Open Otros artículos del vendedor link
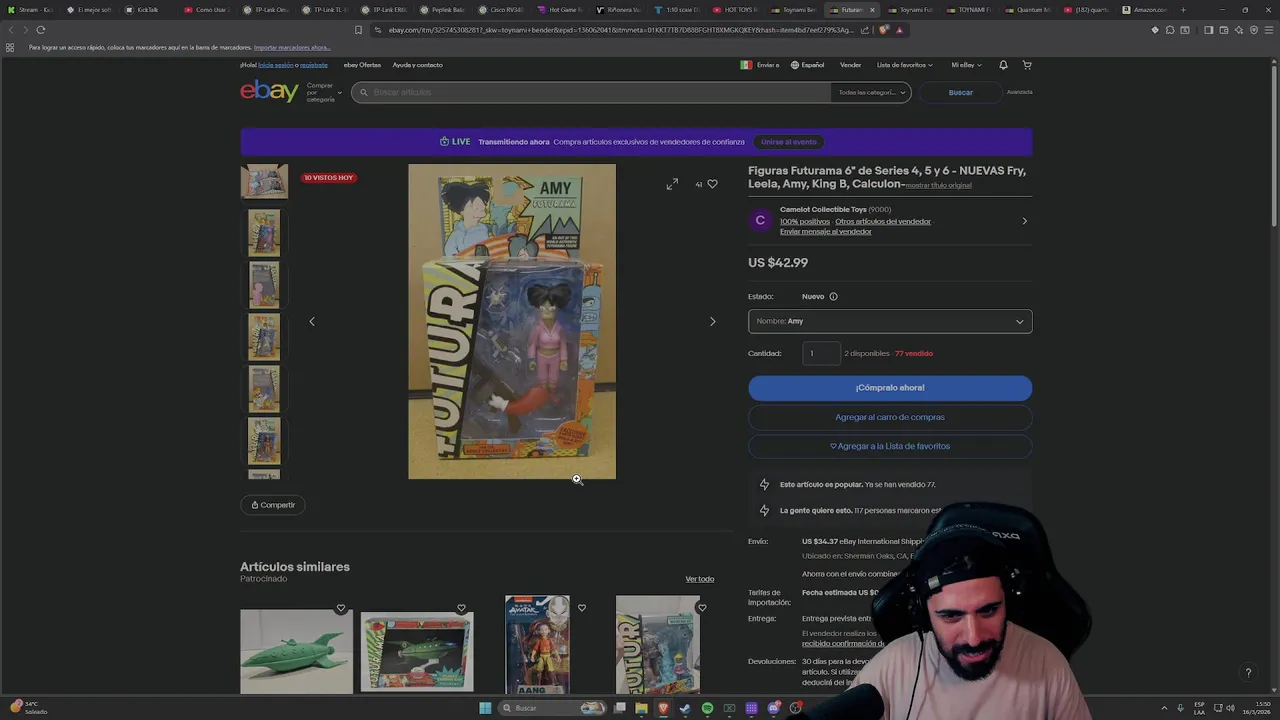 883,221
